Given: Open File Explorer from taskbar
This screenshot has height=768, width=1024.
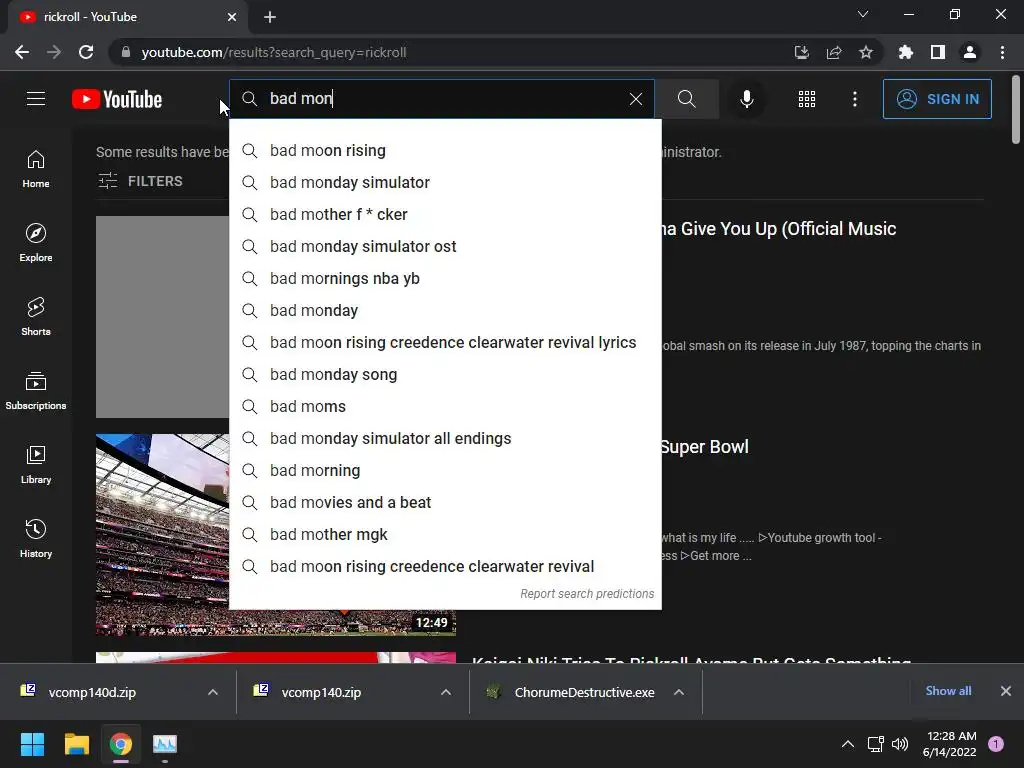Looking at the screenshot, I should click(x=76, y=744).
